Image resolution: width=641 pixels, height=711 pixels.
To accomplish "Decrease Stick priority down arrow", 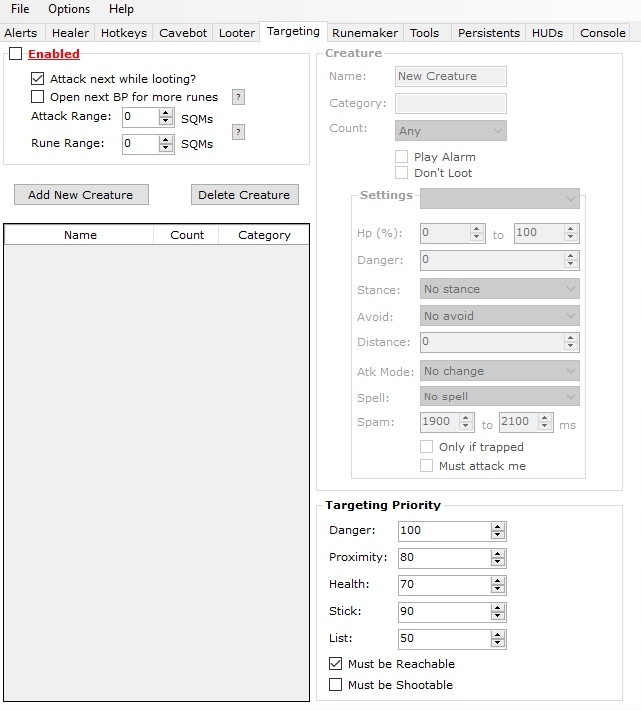I will tap(498, 616).
